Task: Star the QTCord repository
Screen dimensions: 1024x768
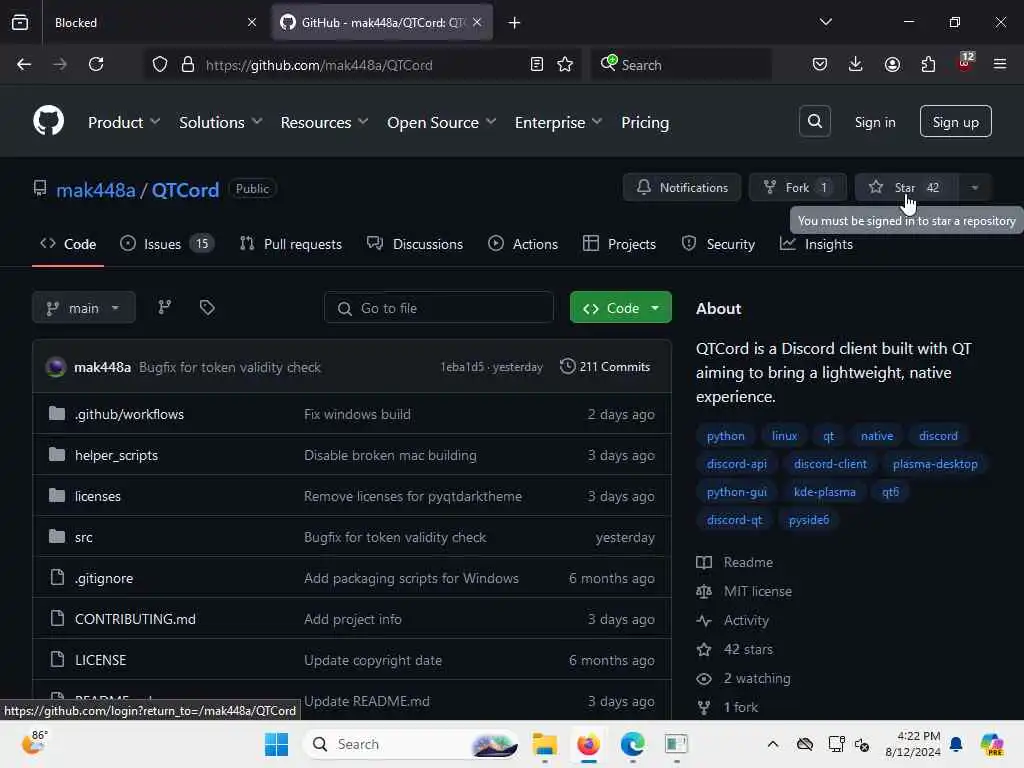Action: pos(906,188)
